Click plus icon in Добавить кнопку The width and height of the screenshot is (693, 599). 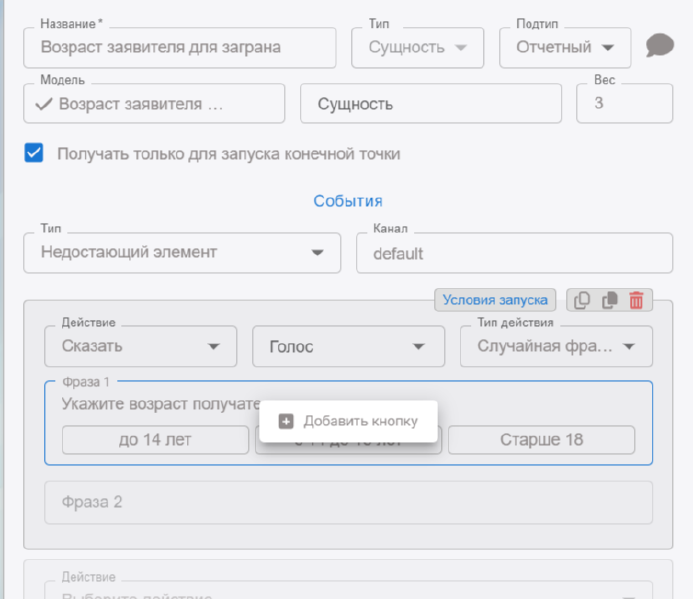(x=286, y=421)
